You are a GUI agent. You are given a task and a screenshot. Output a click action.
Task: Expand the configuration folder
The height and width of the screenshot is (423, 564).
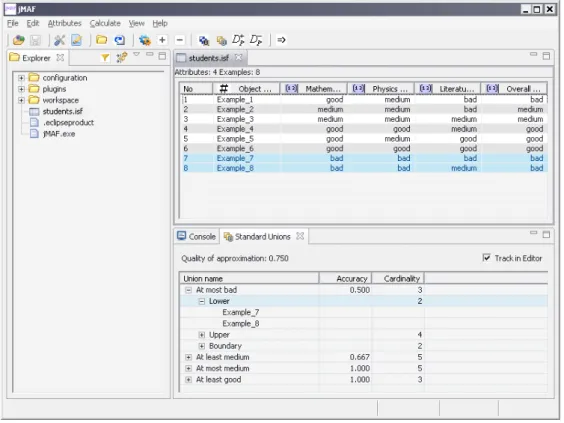[x=22, y=78]
